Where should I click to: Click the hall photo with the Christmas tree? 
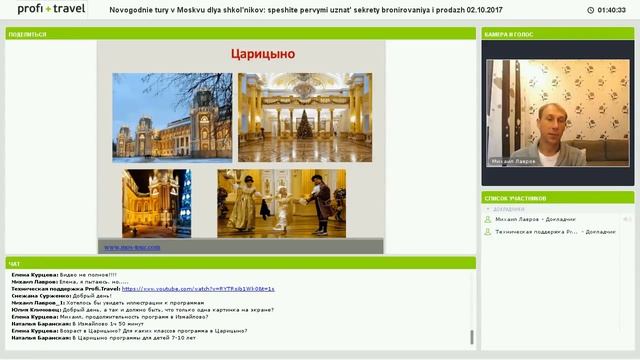(305, 118)
